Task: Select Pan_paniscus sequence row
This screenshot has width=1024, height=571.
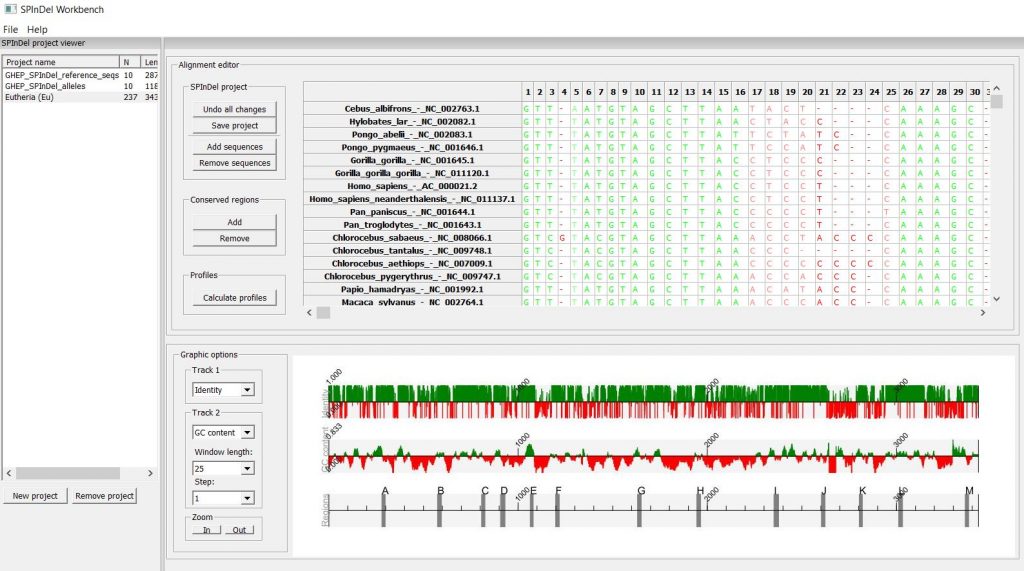Action: pos(412,212)
